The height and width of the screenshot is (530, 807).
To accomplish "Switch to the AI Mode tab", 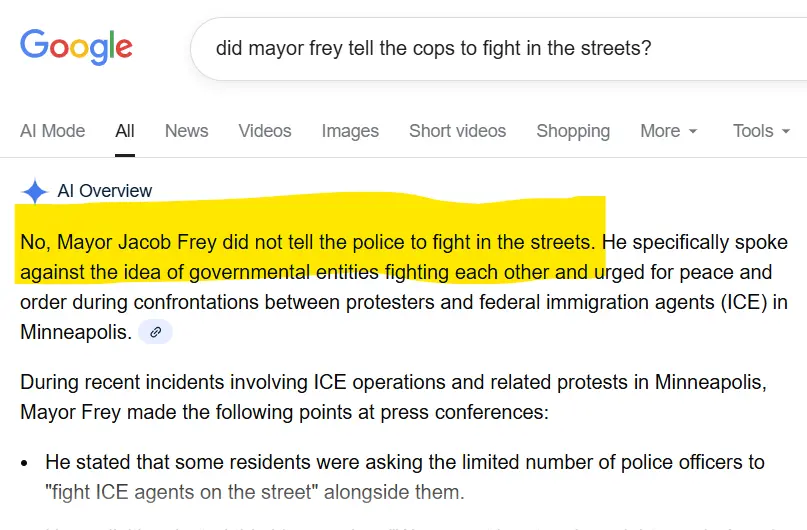I will [52, 131].
